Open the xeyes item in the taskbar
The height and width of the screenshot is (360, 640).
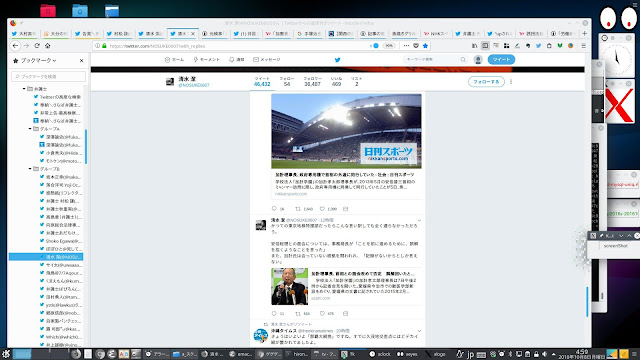(407, 354)
